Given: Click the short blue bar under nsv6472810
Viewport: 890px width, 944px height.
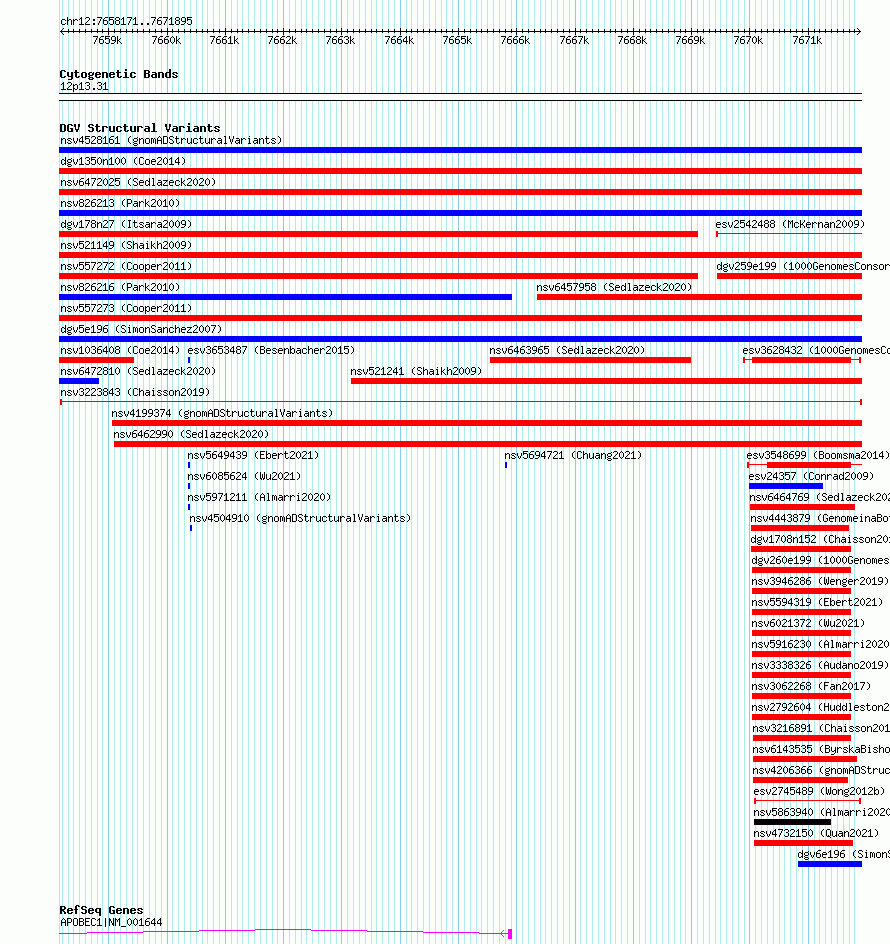Looking at the screenshot, I should pyautogui.click(x=79, y=381).
